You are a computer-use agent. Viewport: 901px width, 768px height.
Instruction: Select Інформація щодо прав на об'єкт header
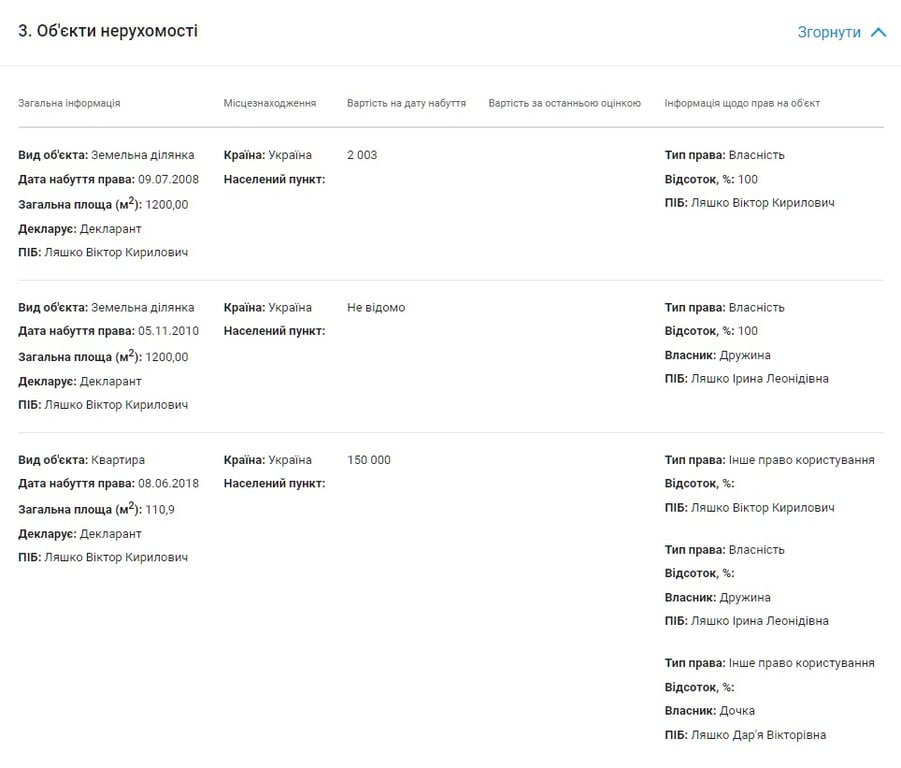pos(742,103)
